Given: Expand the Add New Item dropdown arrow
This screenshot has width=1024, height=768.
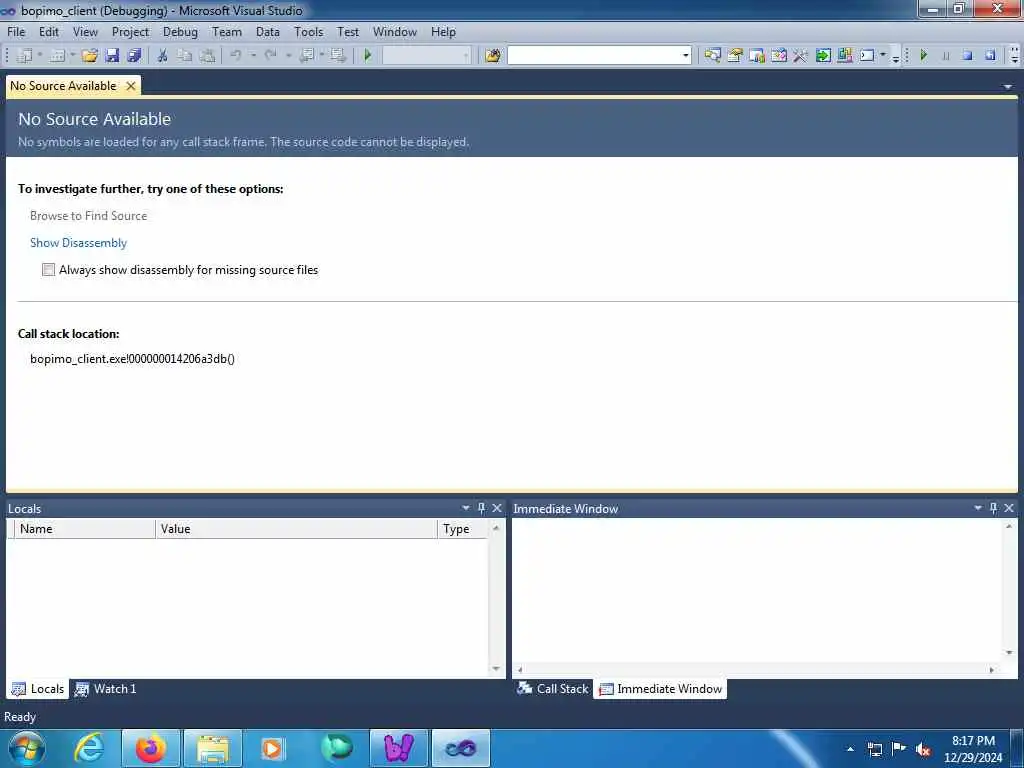Looking at the screenshot, I should pos(72,56).
